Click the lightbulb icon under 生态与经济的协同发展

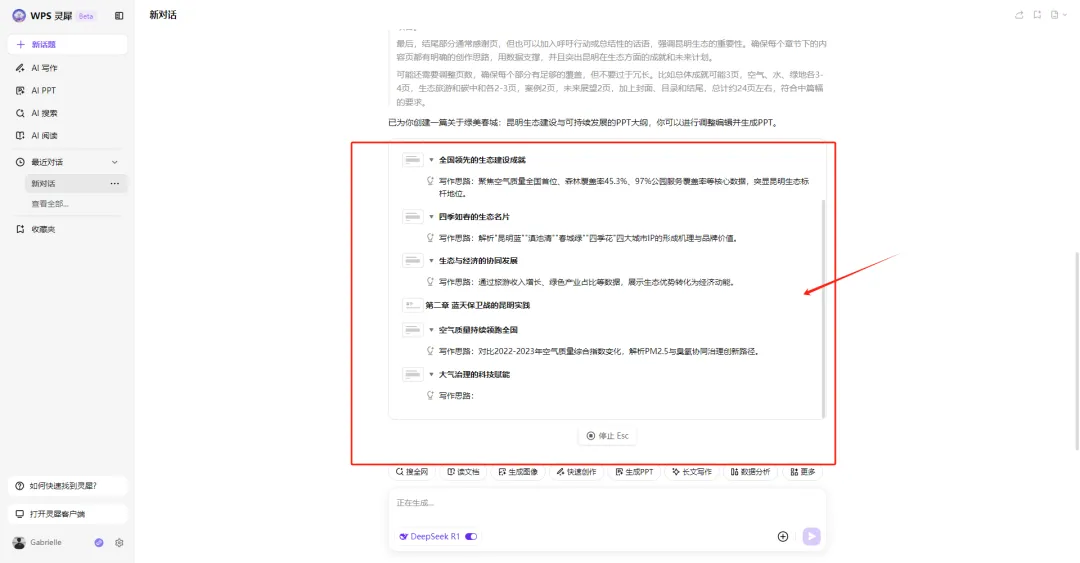pos(430,282)
